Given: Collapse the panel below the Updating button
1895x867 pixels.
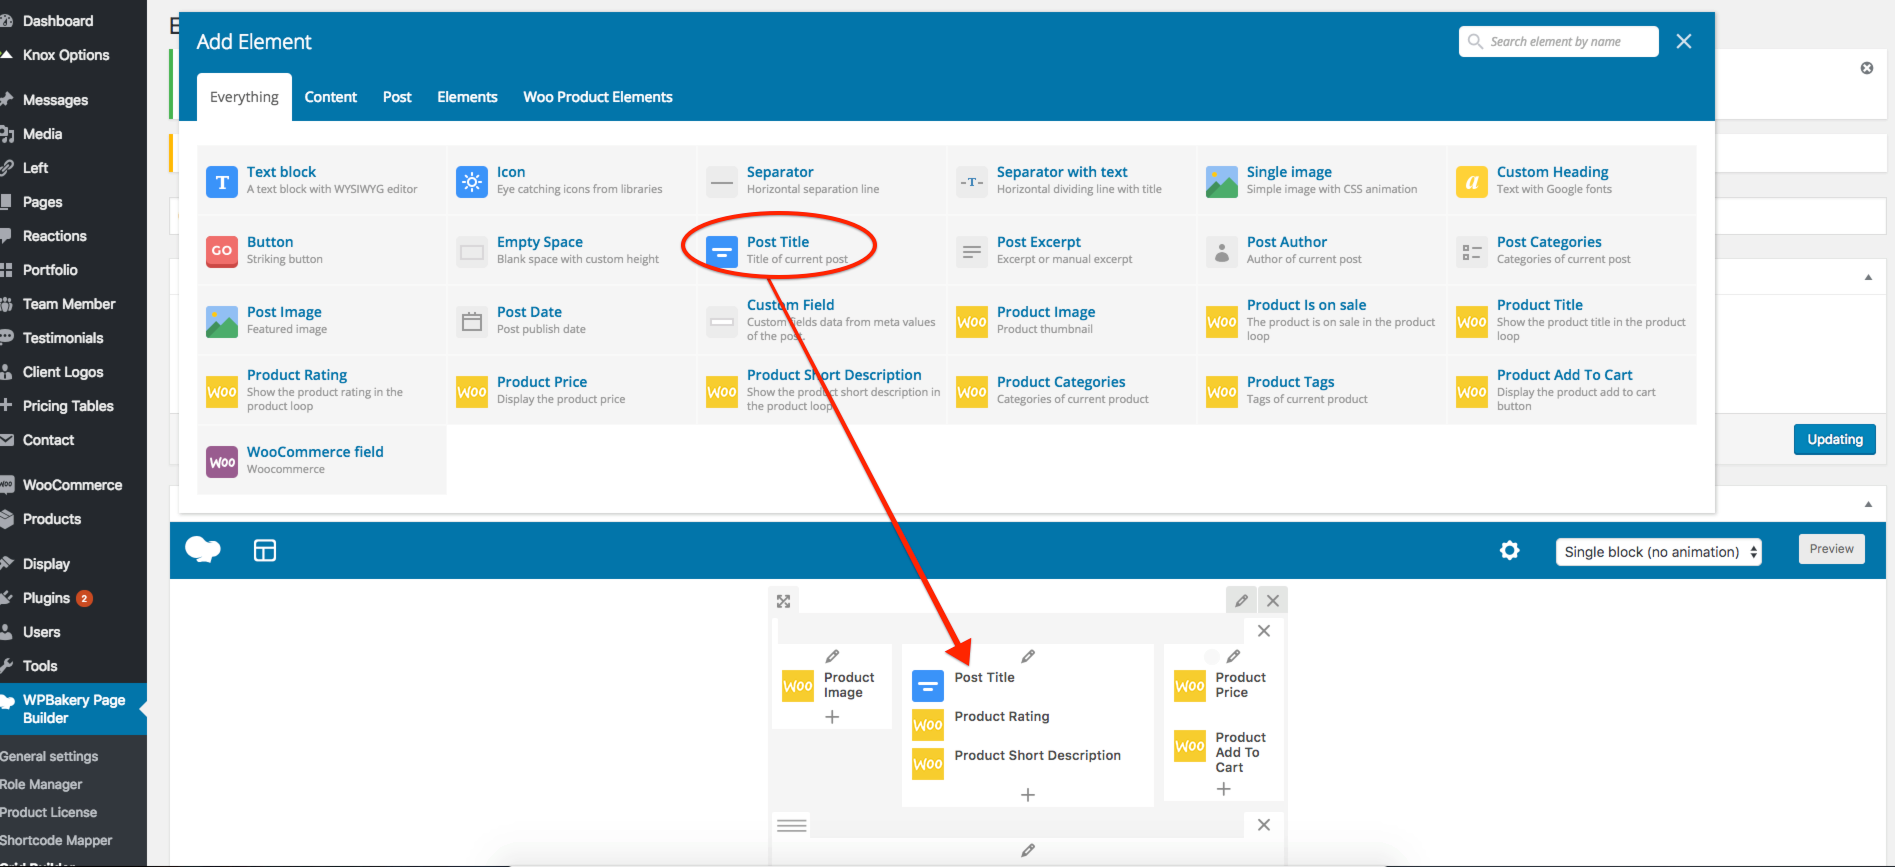Looking at the screenshot, I should pyautogui.click(x=1868, y=504).
